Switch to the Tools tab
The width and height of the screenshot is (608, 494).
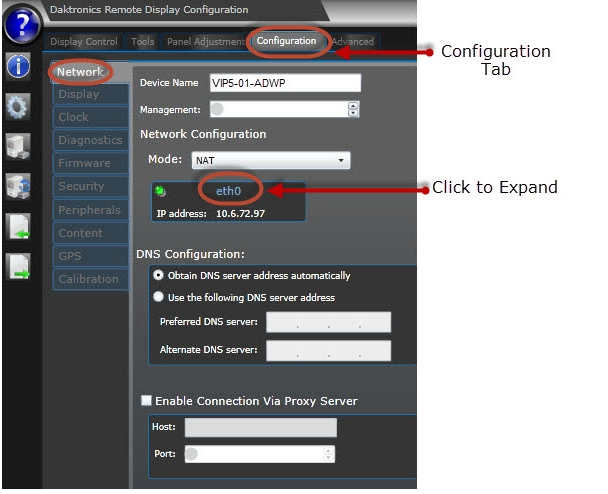point(142,41)
